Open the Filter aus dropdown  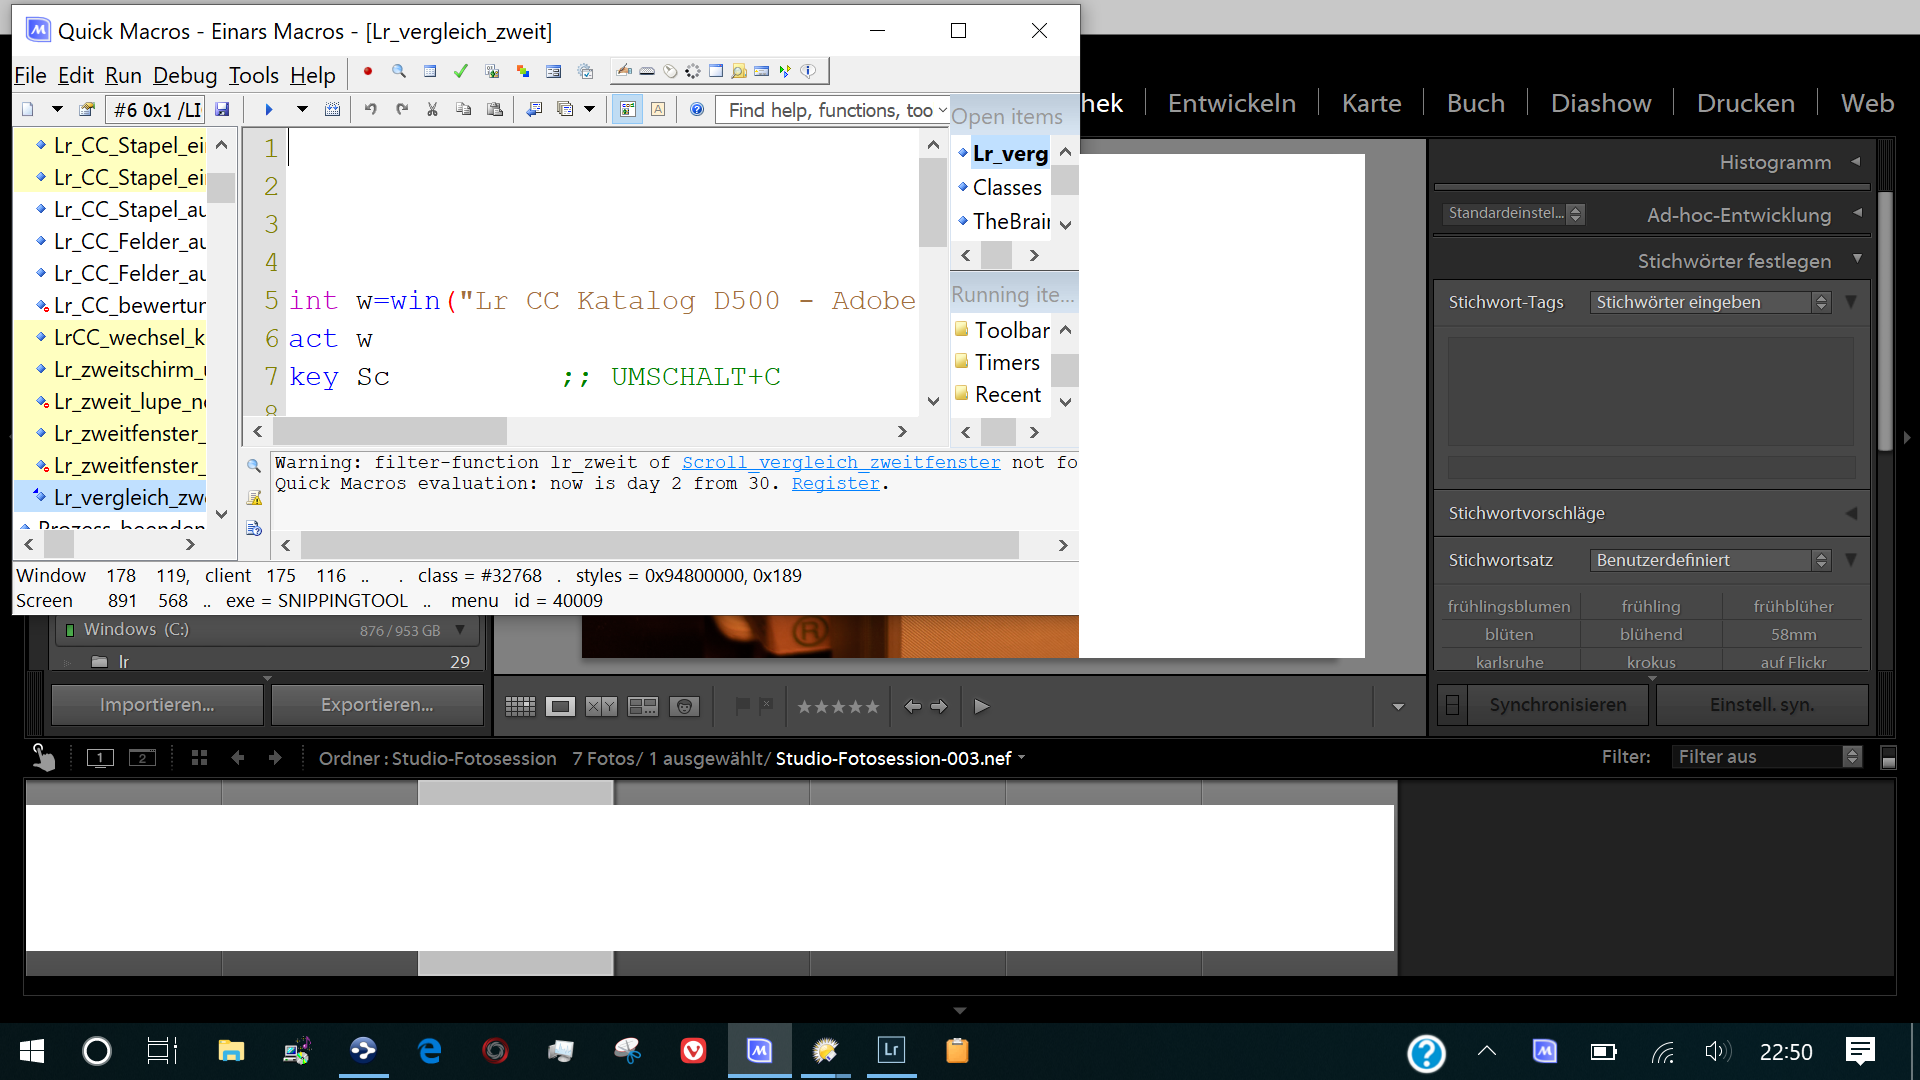1766,757
